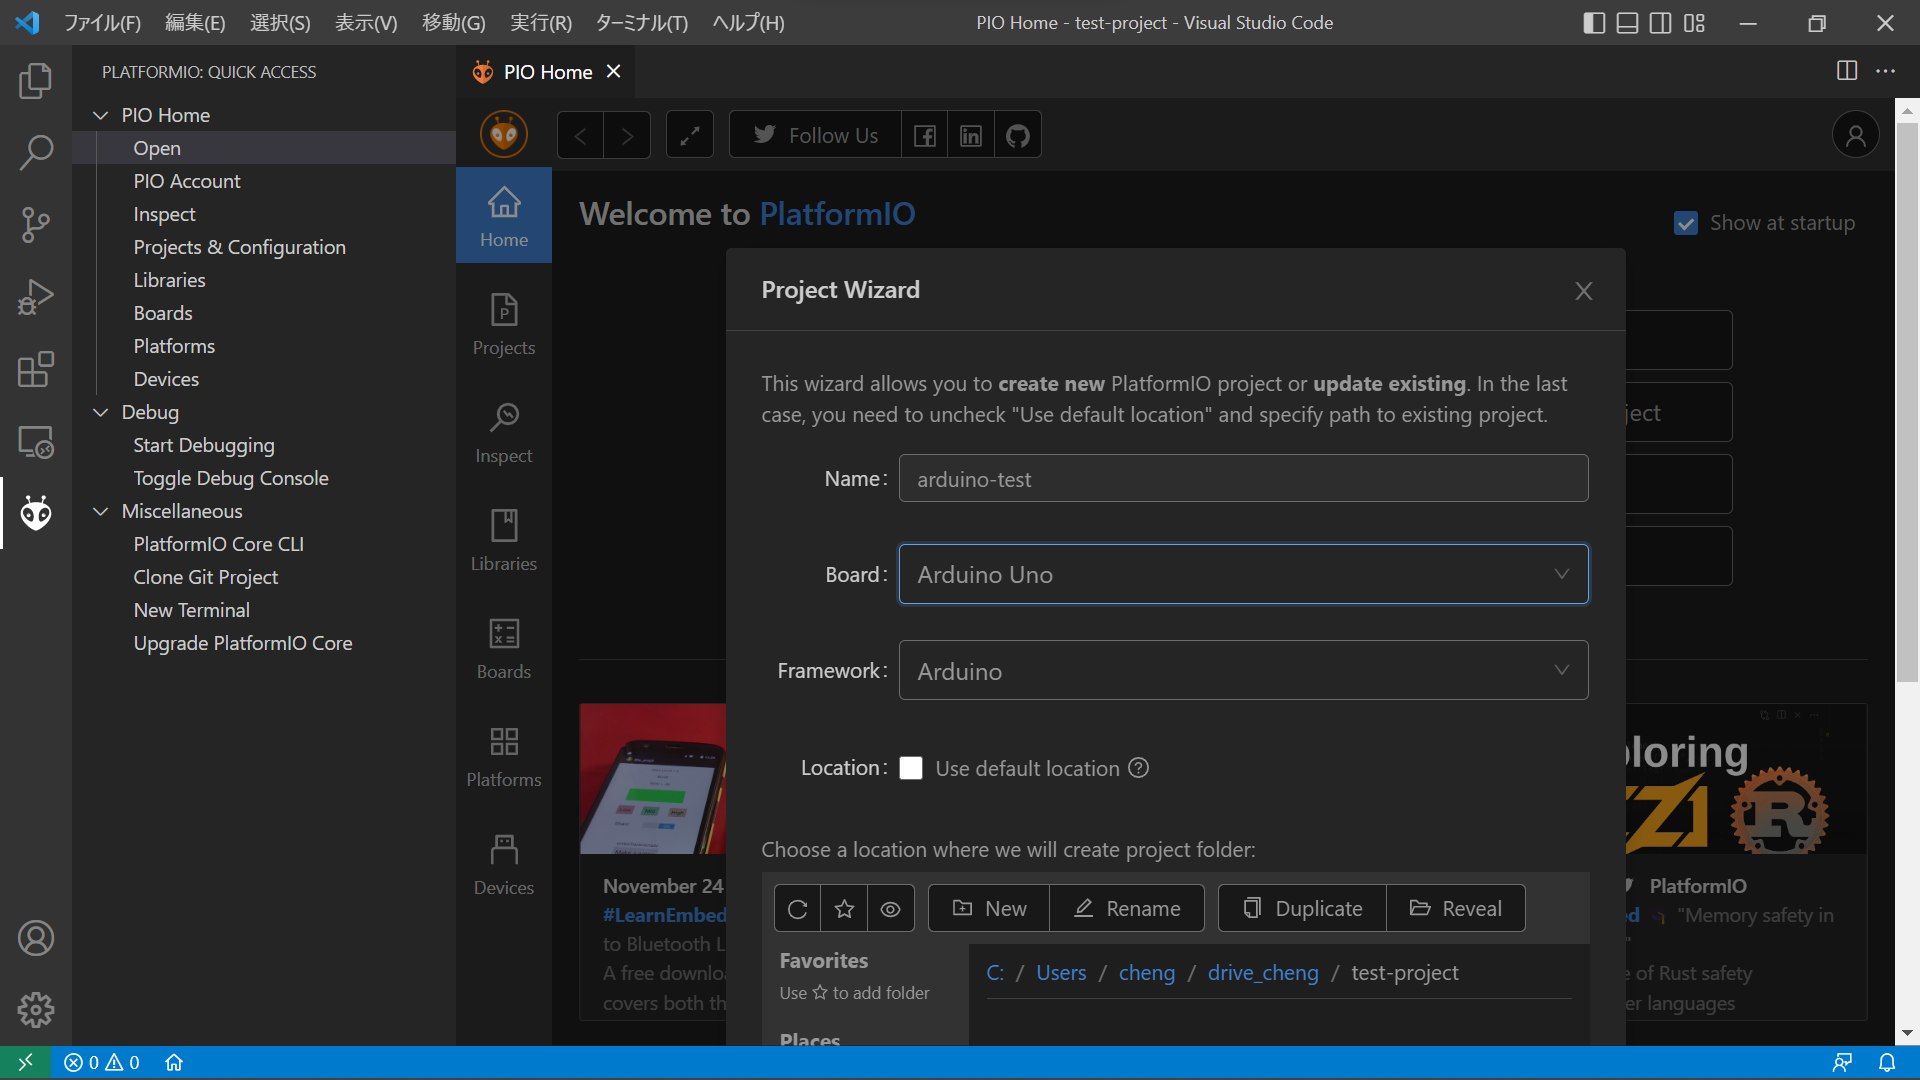Screen dimensions: 1920x1080
Task: Click the GitHub icon in PIO toolbar
Action: [1017, 135]
